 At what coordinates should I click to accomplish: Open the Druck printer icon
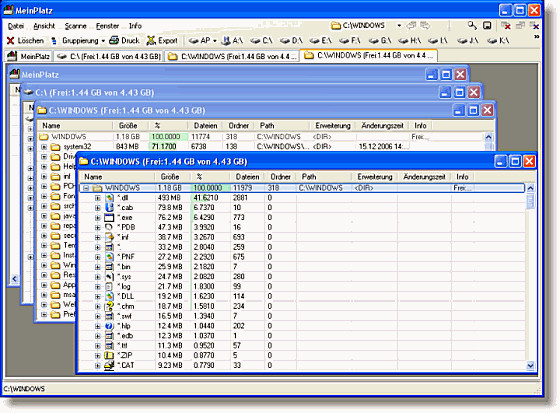tap(114, 40)
